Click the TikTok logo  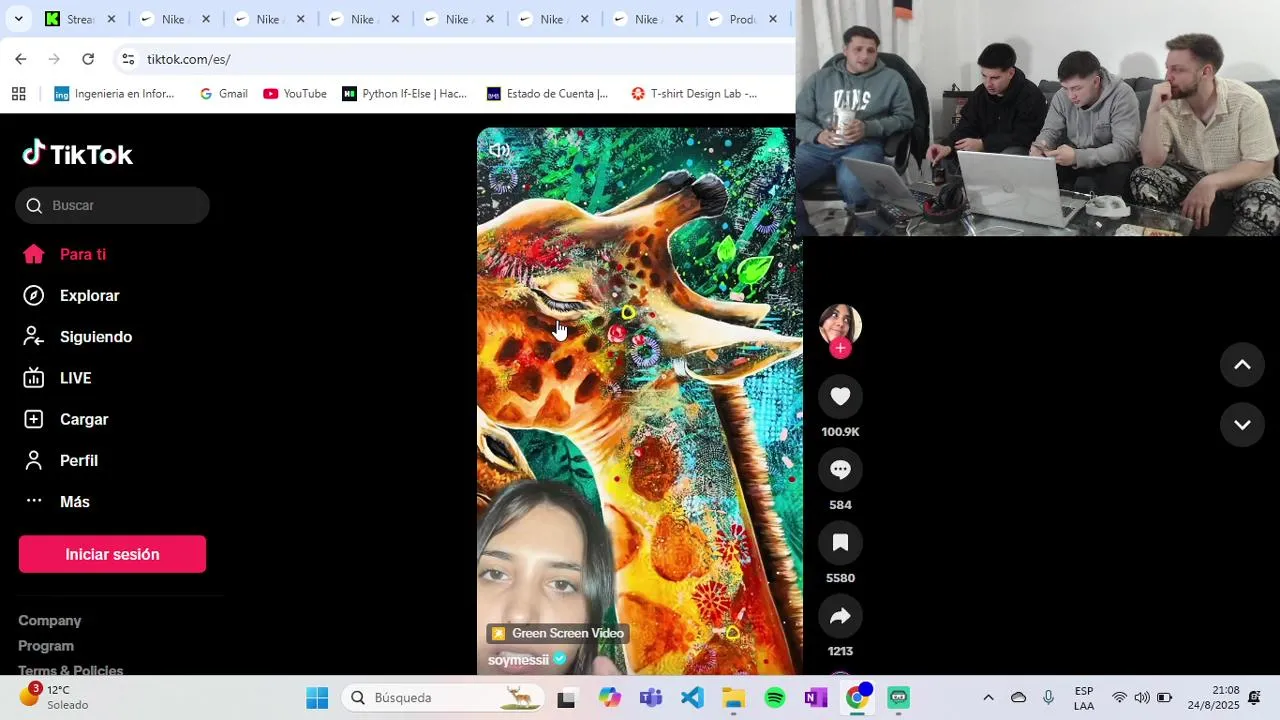[x=78, y=153]
